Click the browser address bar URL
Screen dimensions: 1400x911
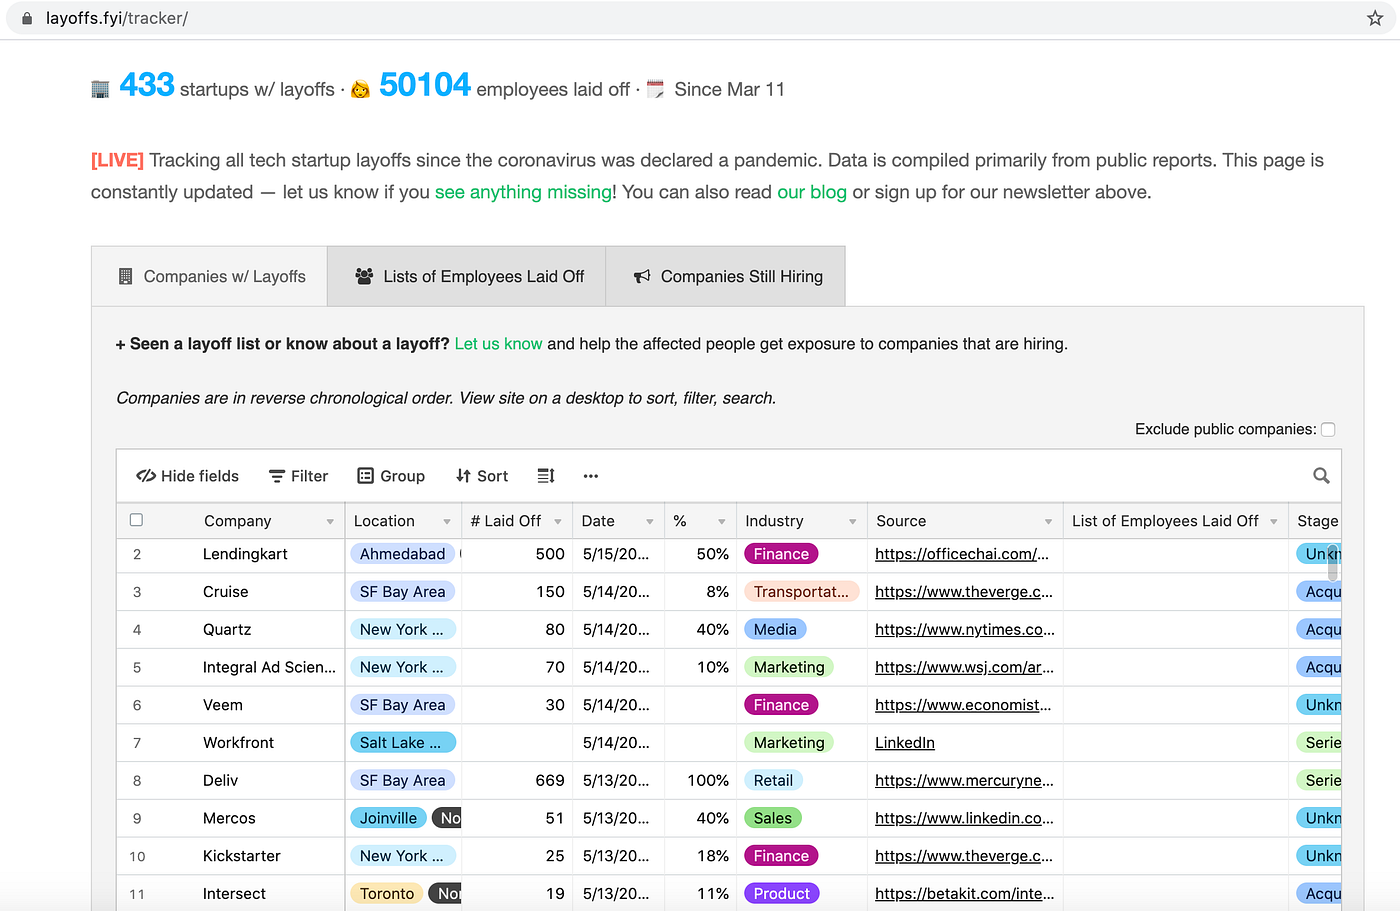117,18
